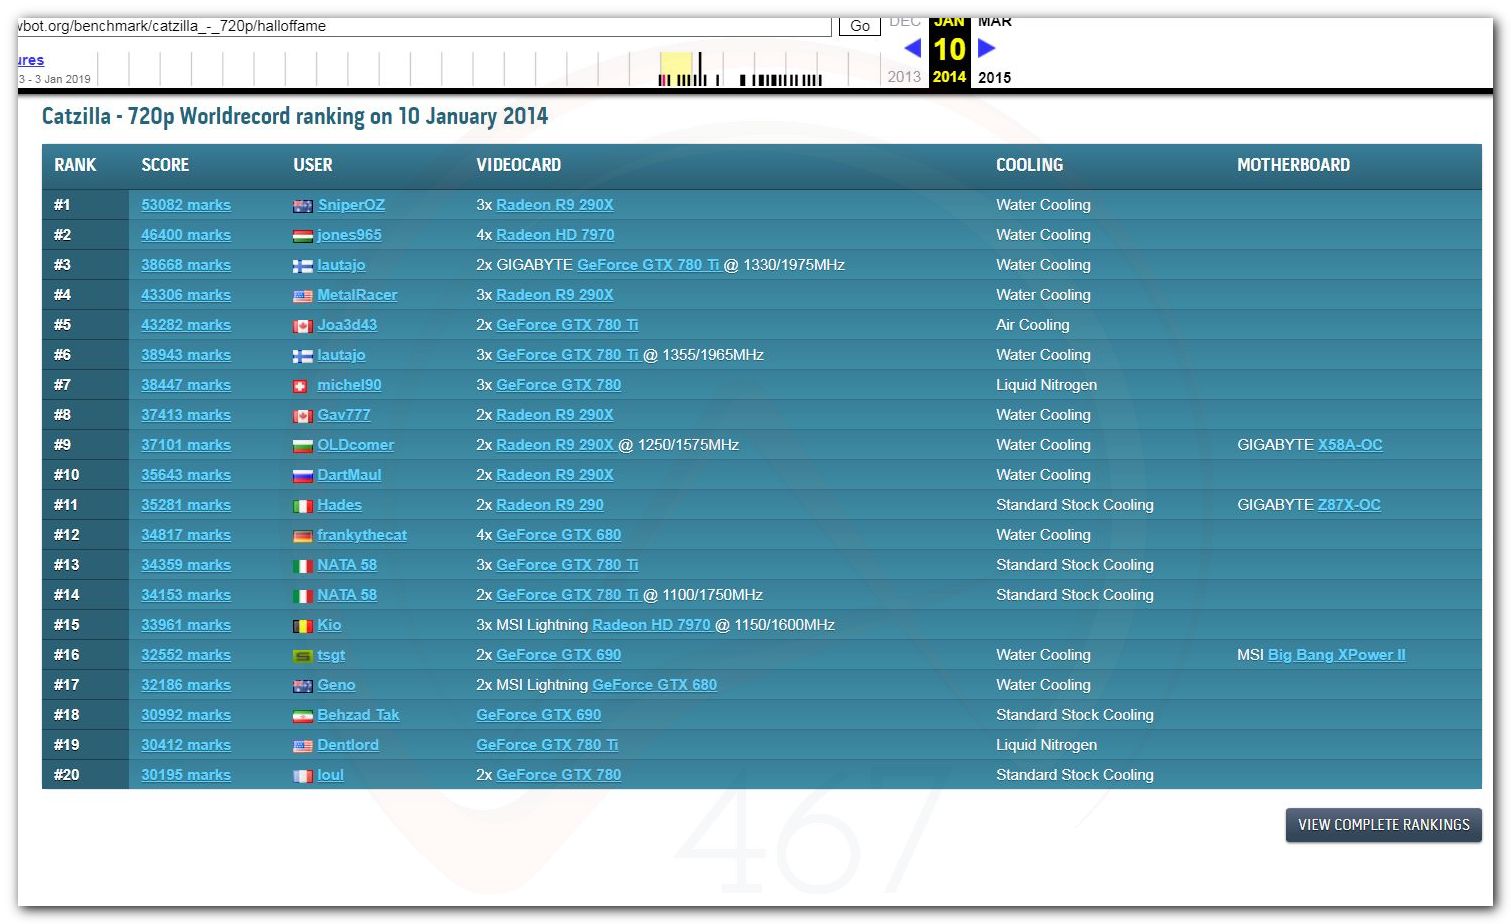Screen dimensions: 1511x924
Task: Open Big Bang XPower II motherboard link
Action: (x=1337, y=655)
